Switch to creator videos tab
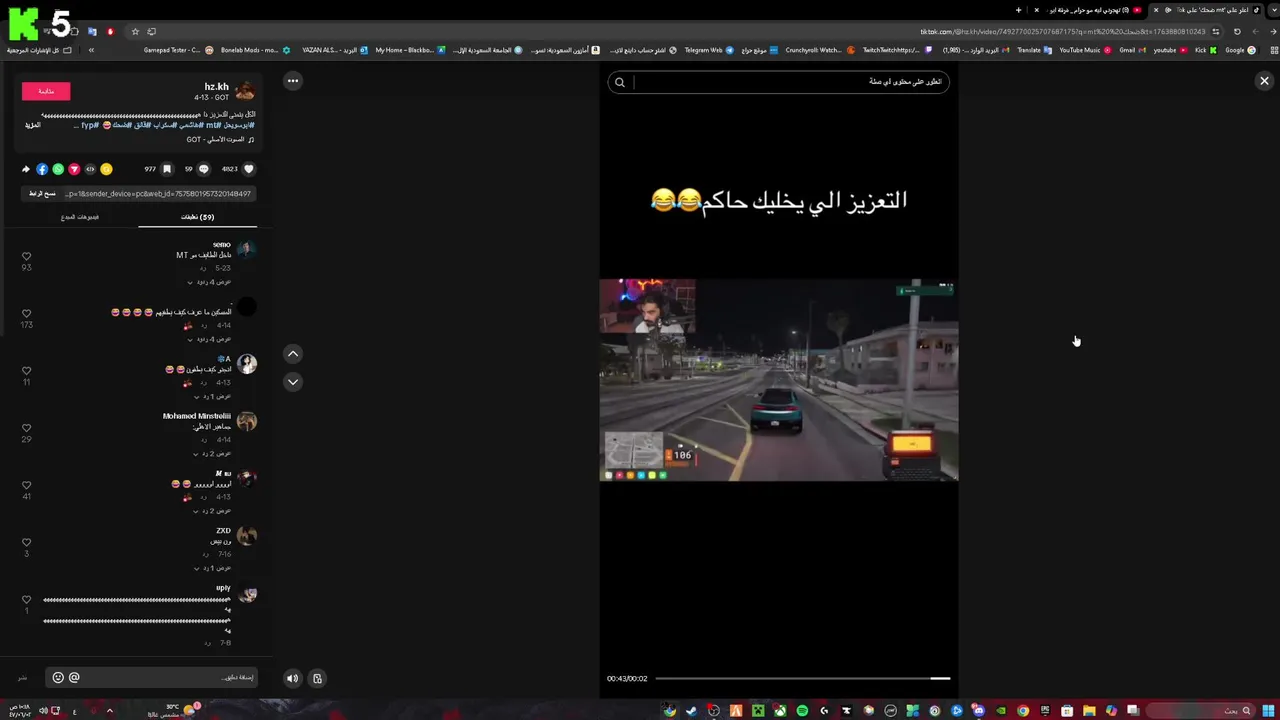Viewport: 1280px width, 720px height. [x=80, y=217]
